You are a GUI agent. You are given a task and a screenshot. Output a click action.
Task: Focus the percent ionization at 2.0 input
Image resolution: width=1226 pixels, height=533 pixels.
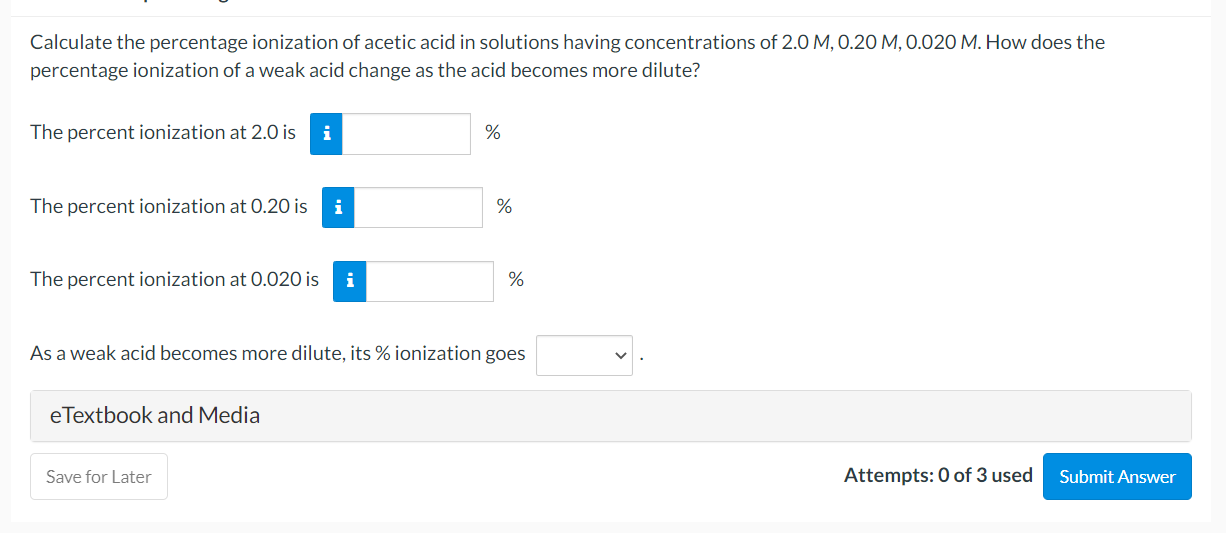coord(406,133)
